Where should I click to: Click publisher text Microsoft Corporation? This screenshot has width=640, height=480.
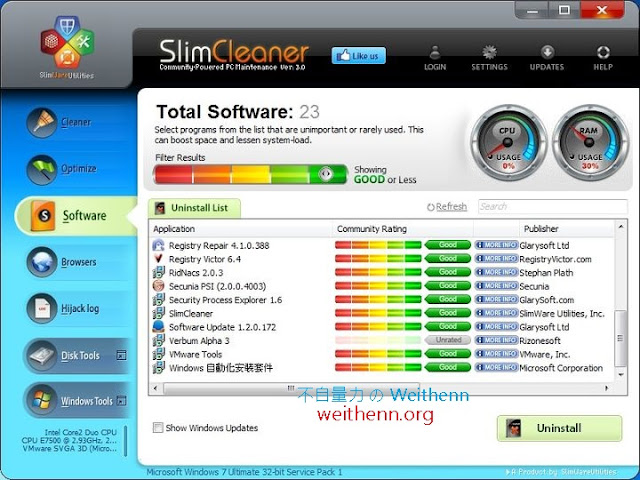tap(561, 368)
